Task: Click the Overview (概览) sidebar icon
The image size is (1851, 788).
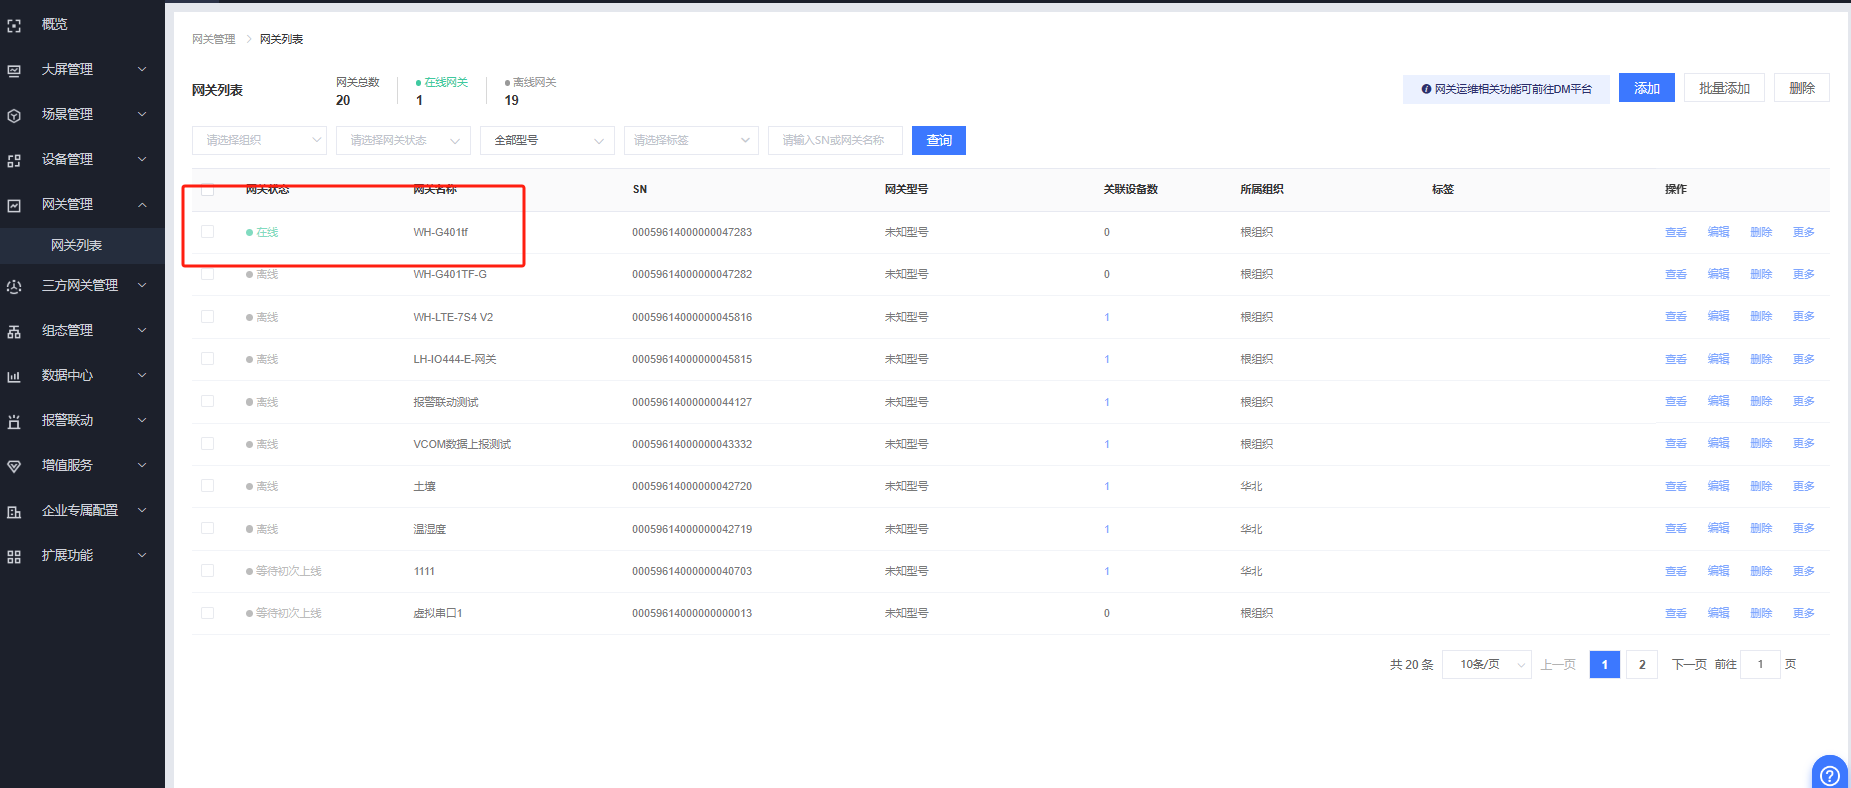Action: 14,25
